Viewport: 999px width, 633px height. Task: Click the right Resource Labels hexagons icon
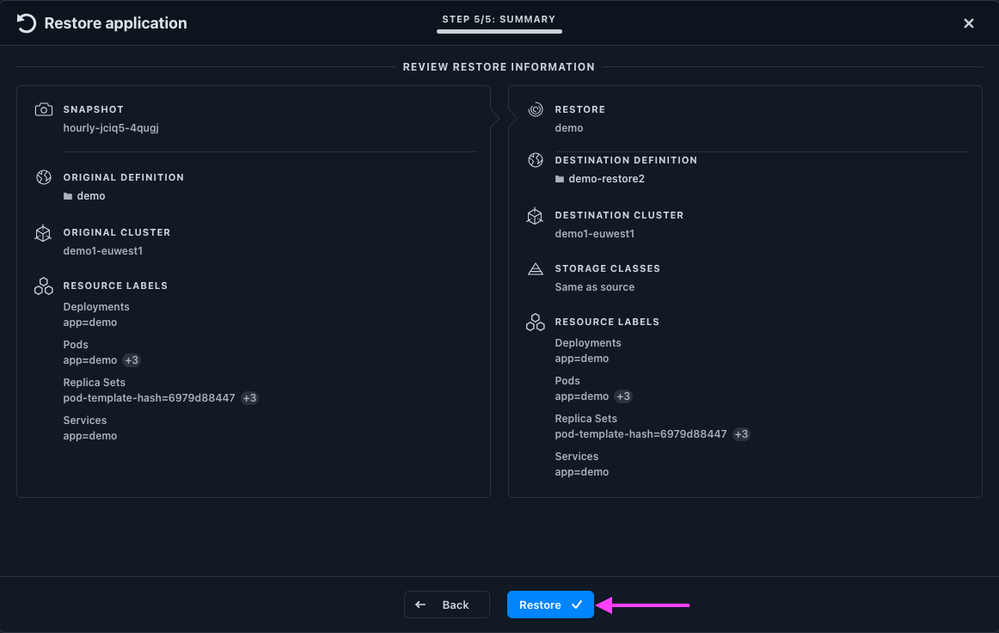(535, 322)
